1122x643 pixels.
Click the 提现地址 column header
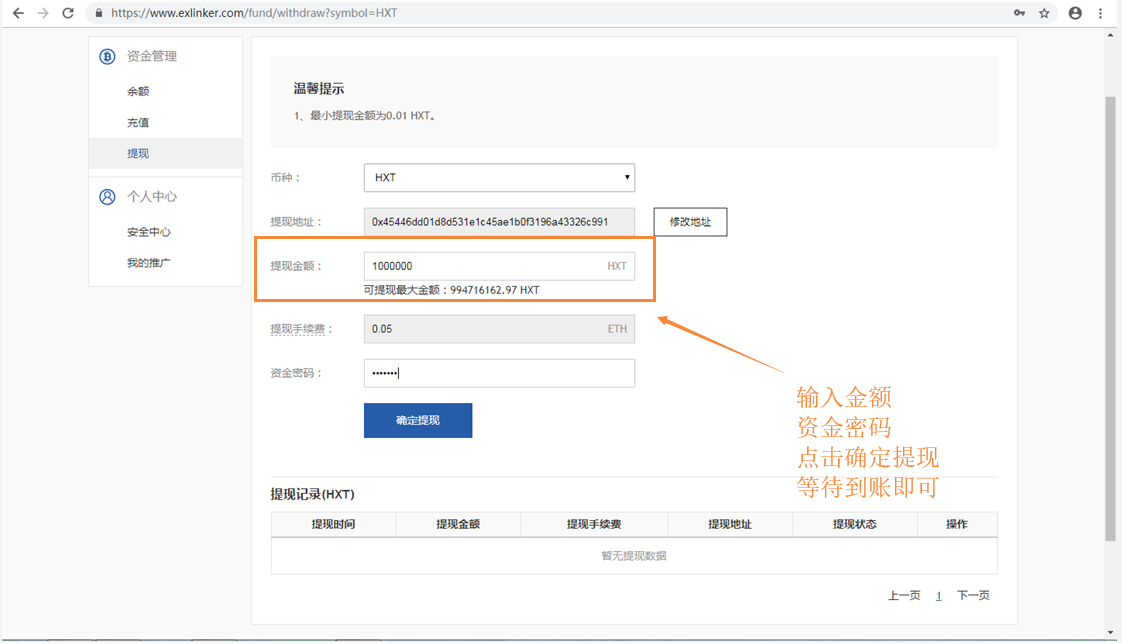click(730, 524)
